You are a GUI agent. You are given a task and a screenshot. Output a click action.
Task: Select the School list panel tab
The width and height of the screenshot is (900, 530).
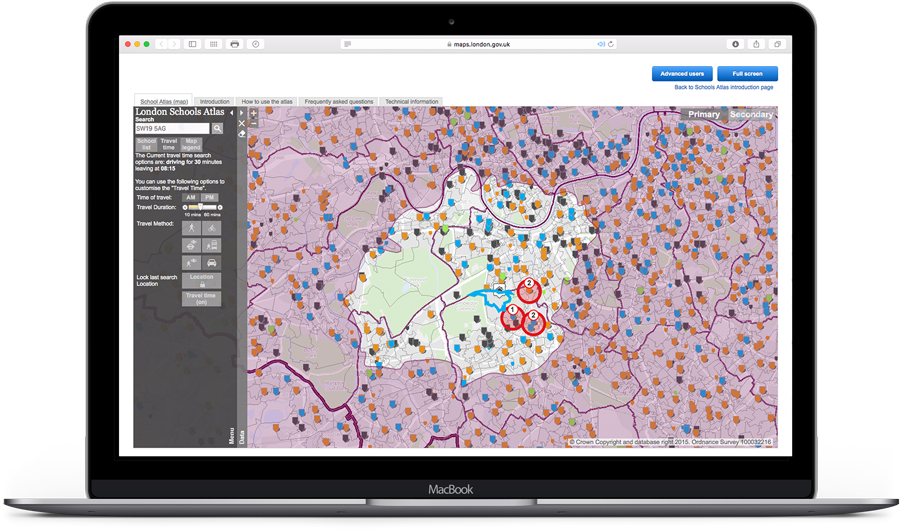pyautogui.click(x=146, y=144)
